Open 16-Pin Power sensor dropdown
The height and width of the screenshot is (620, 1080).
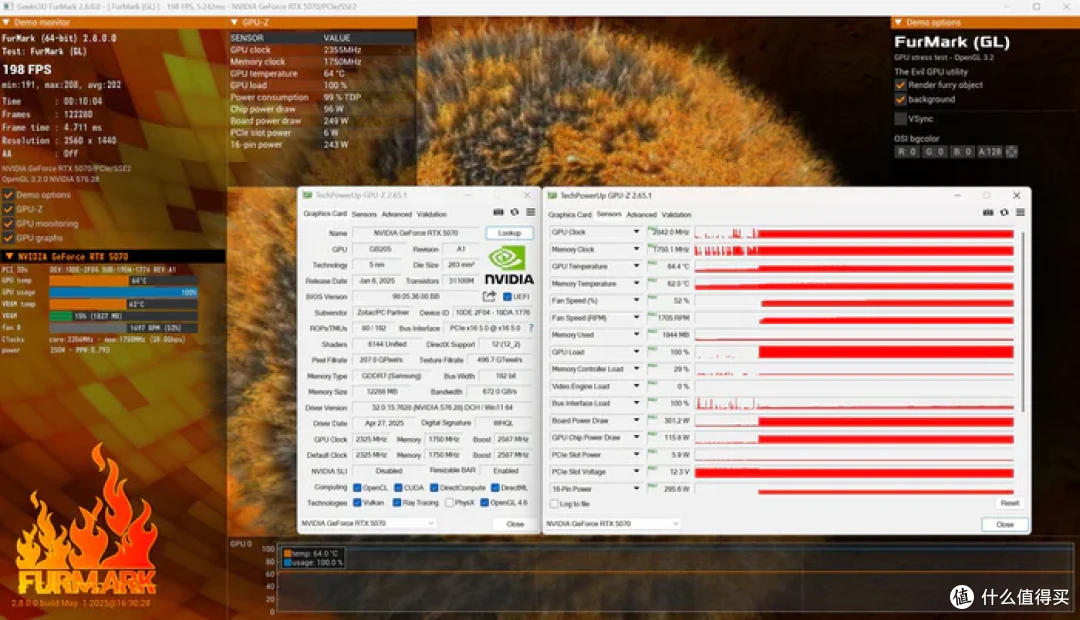pos(636,488)
